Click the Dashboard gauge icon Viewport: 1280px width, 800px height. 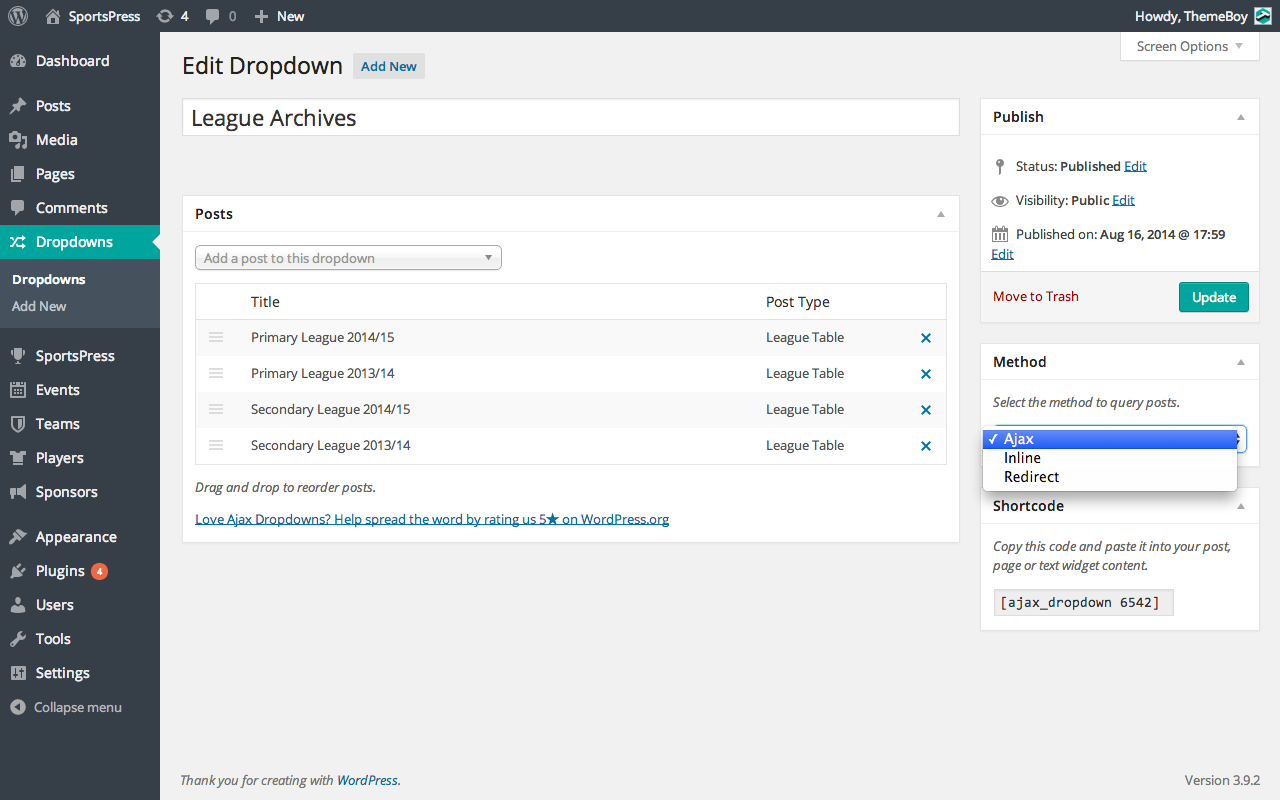(18, 61)
